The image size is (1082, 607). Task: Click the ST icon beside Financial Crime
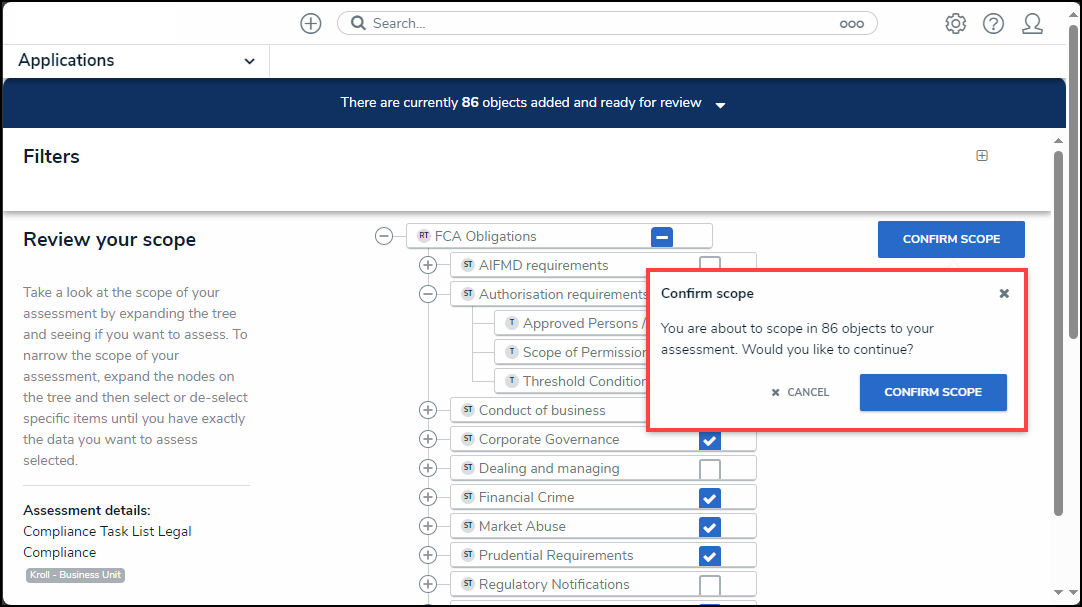(x=467, y=497)
